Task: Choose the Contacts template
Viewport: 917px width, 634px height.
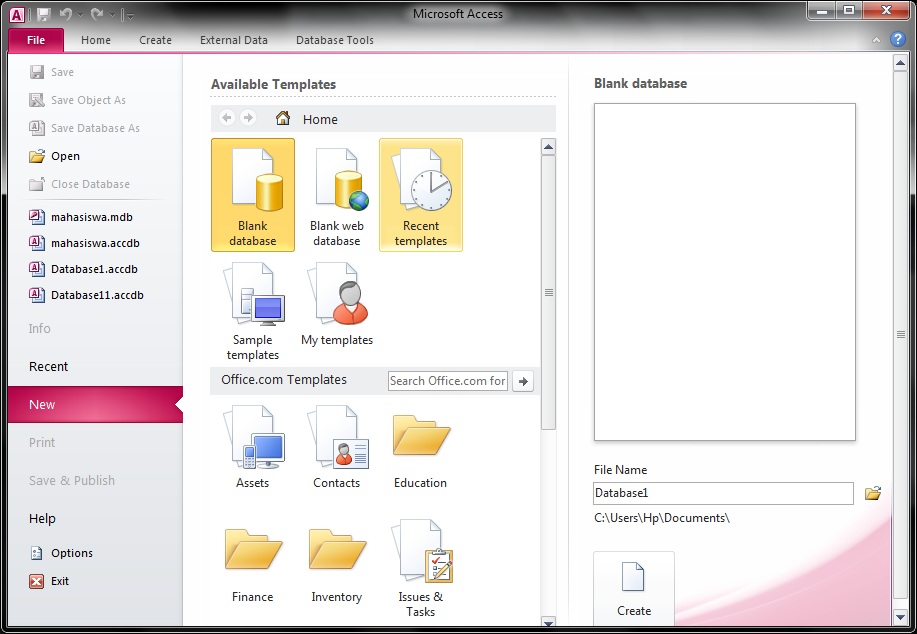Action: [x=337, y=447]
